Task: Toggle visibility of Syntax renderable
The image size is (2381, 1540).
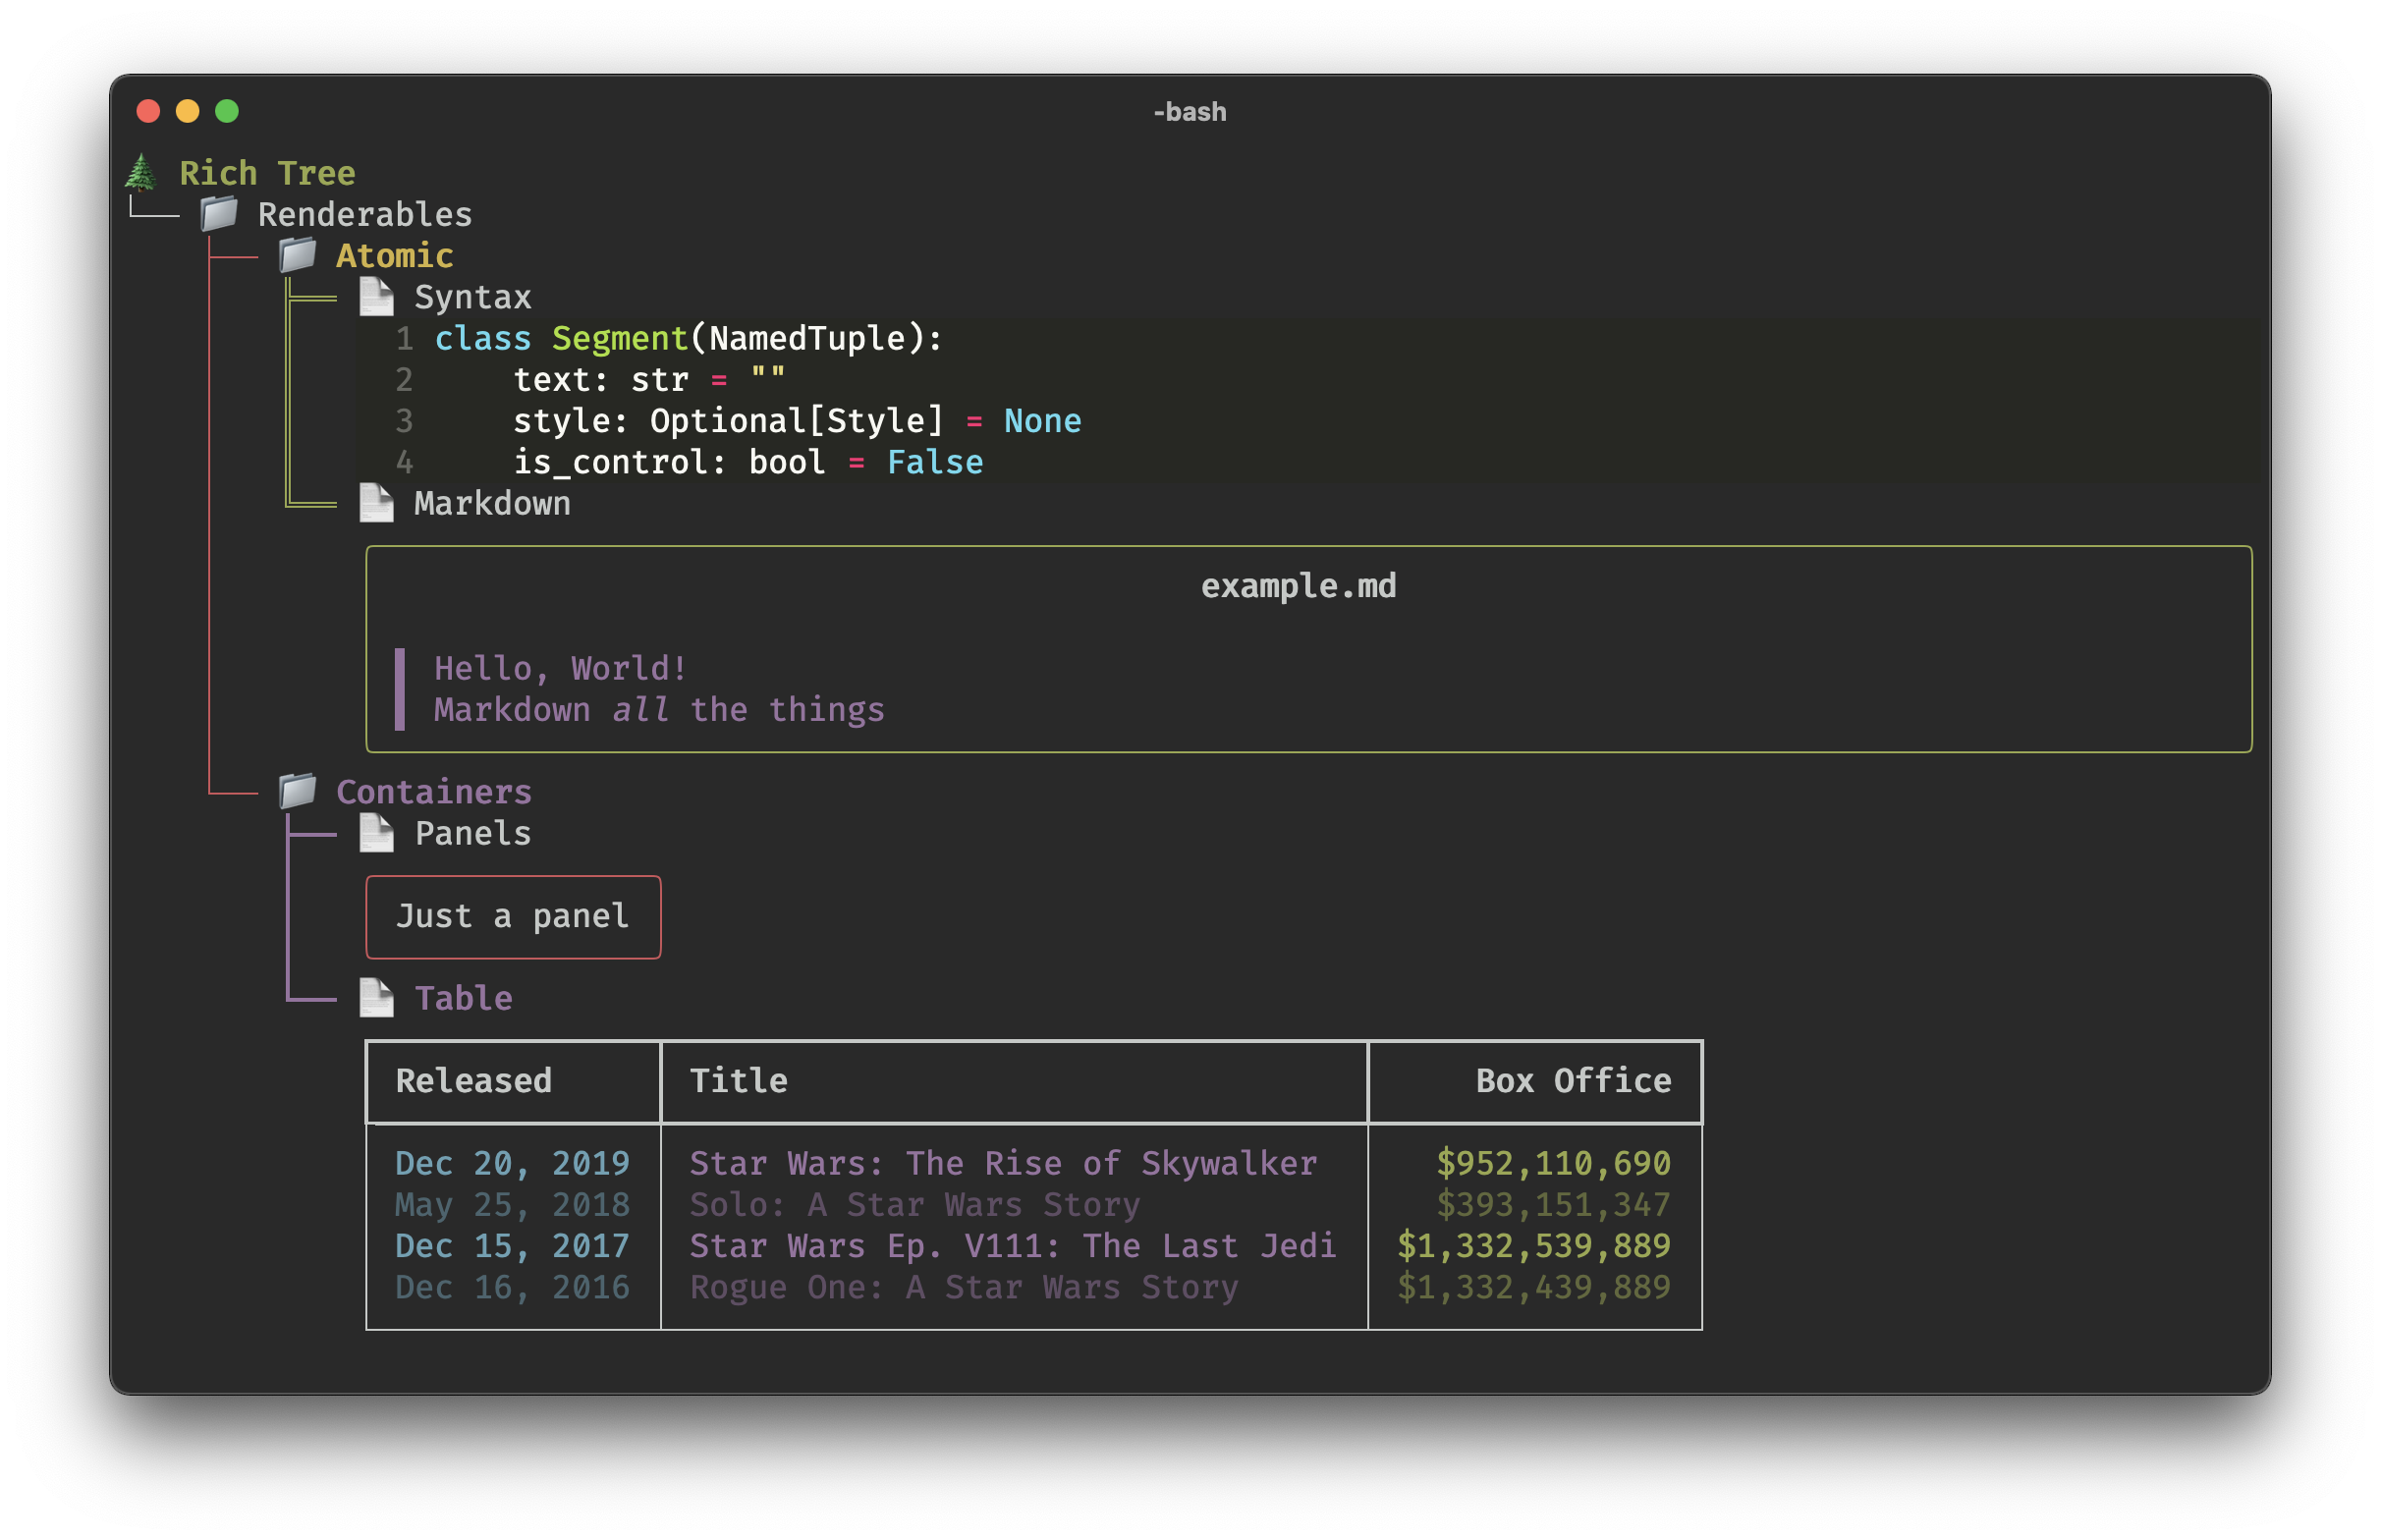Action: click(x=469, y=296)
